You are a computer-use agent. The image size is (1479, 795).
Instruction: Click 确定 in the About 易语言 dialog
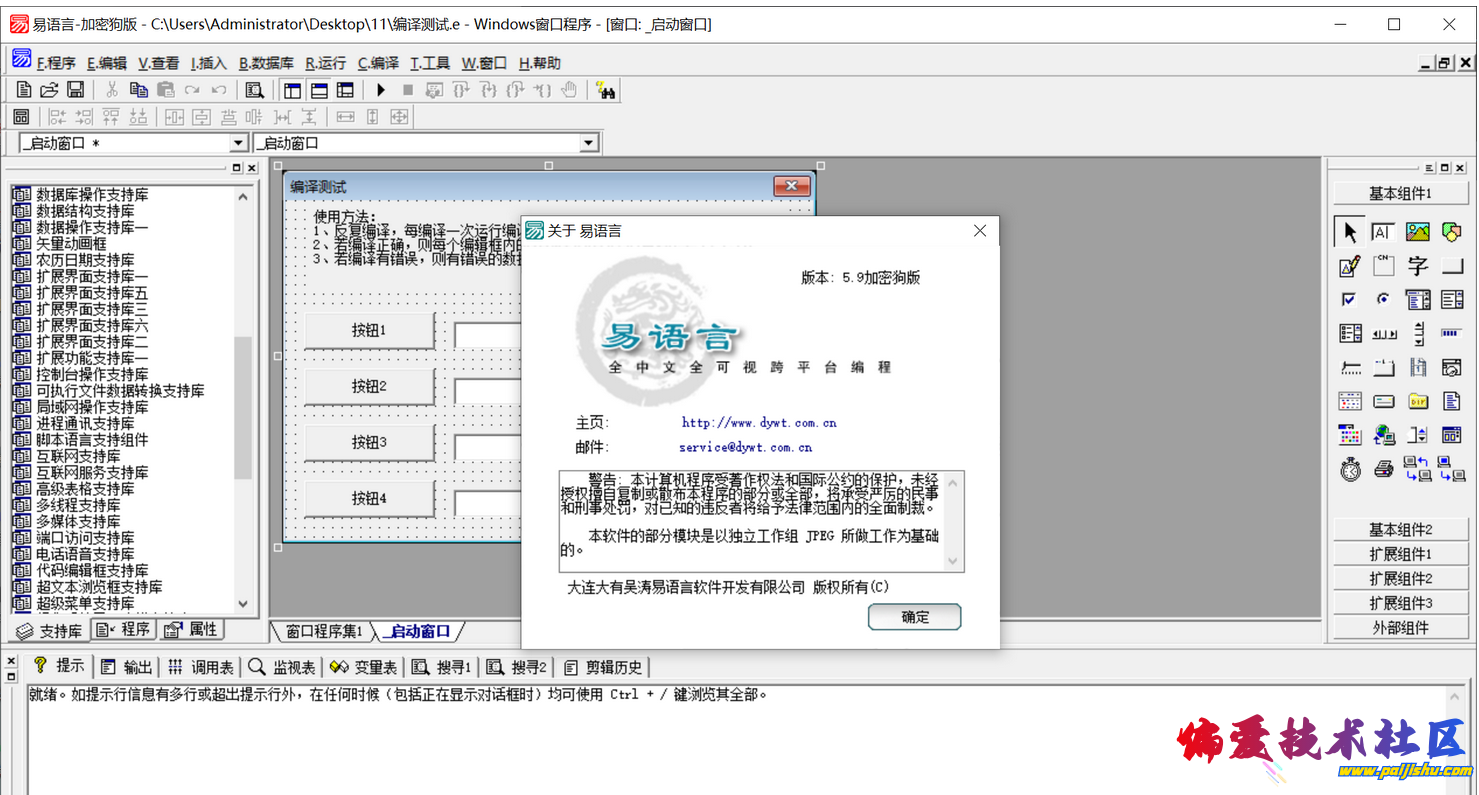point(913,617)
